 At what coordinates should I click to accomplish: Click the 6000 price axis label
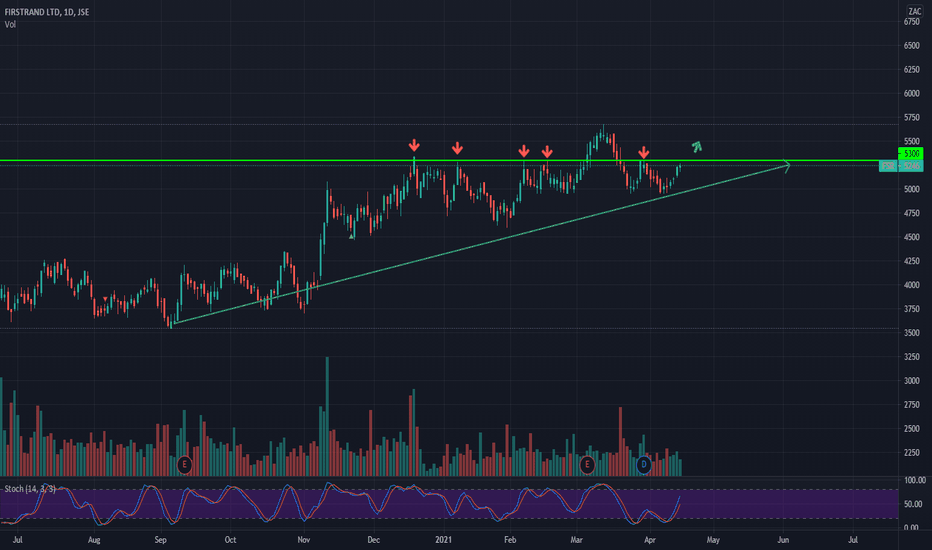[911, 93]
